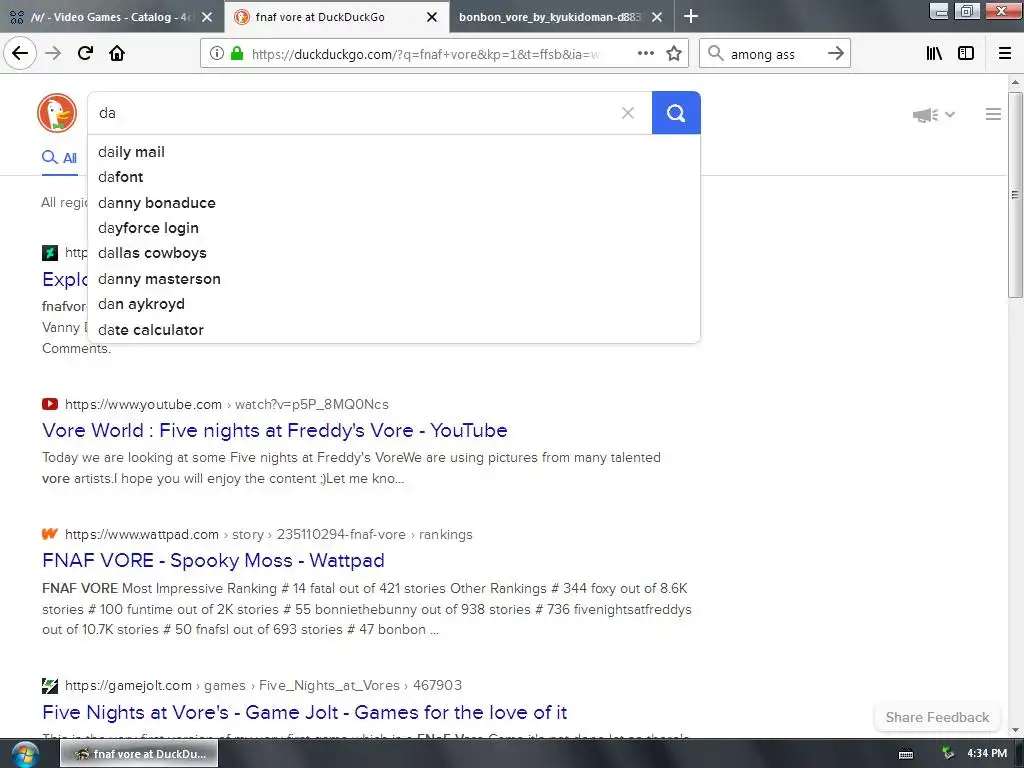The height and width of the screenshot is (768, 1024).
Task: Bookmark this page with the star icon
Action: coord(674,54)
